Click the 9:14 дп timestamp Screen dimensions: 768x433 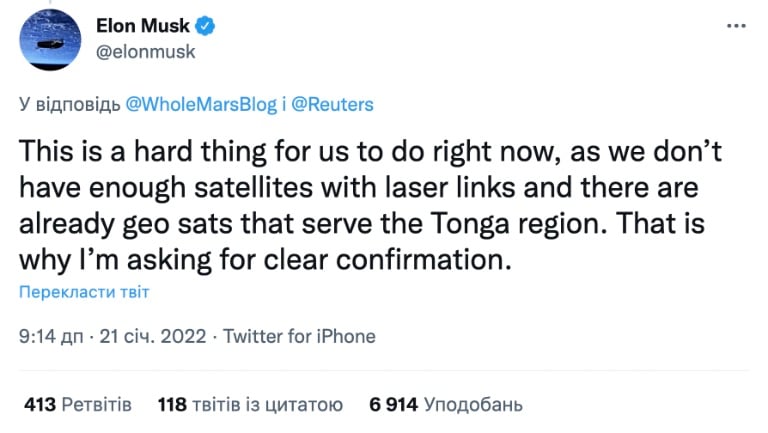tap(51, 337)
